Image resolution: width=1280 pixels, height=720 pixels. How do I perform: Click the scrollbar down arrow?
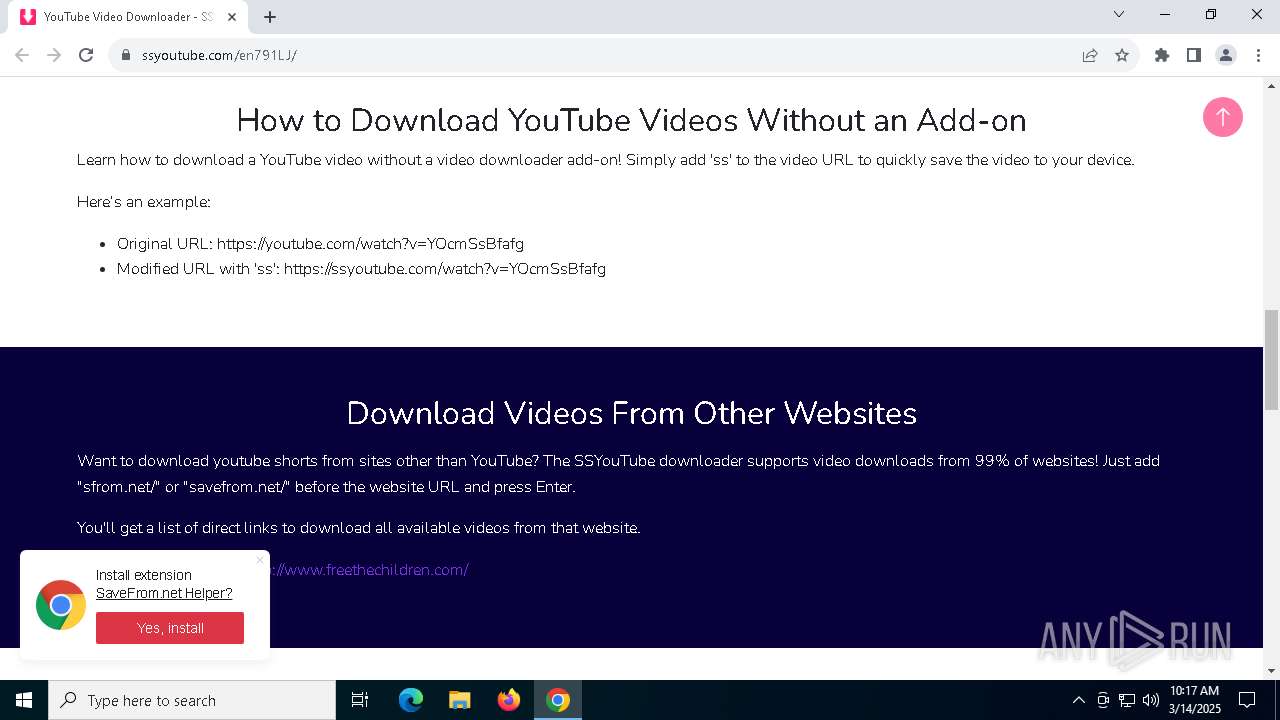(x=1271, y=670)
